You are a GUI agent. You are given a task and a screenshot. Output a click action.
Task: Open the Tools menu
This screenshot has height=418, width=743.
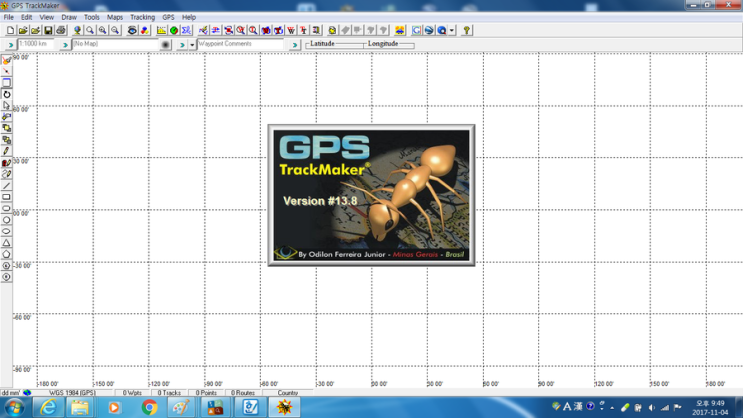(91, 17)
